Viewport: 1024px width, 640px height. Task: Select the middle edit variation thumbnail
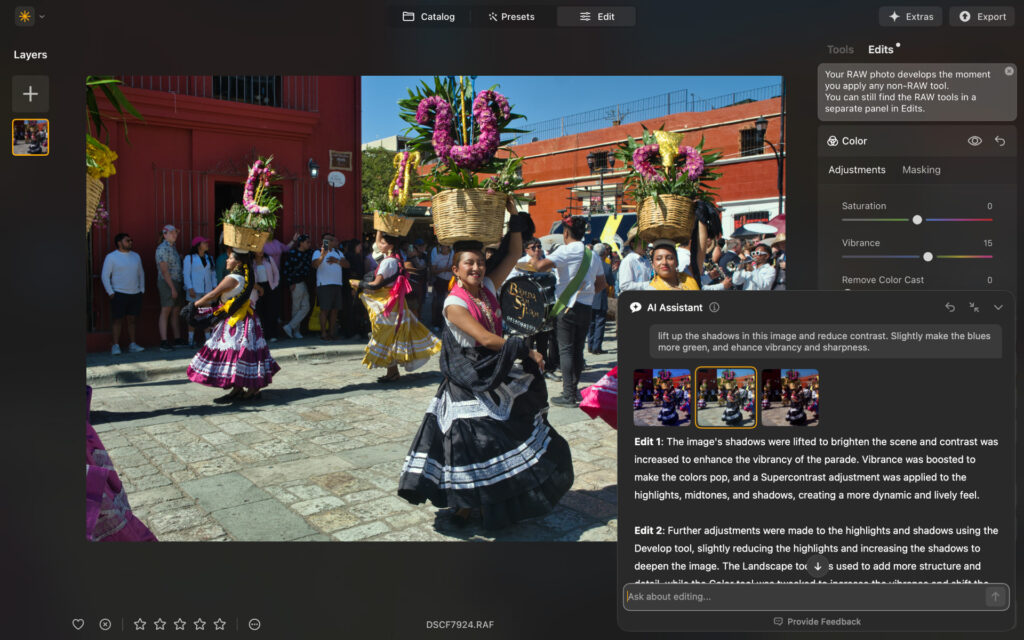coord(726,396)
